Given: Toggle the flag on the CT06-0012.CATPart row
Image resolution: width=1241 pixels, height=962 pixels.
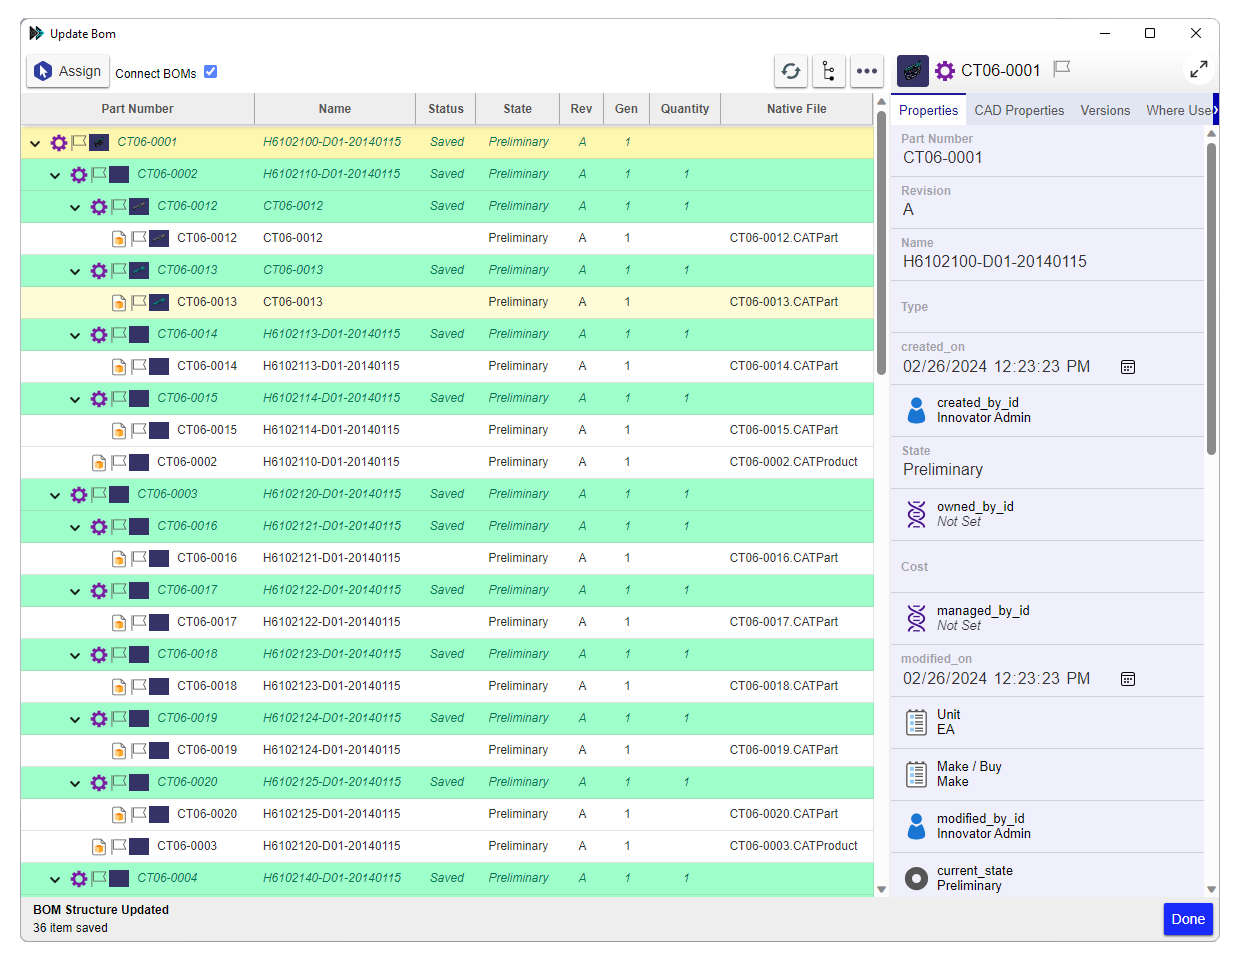Looking at the screenshot, I should click(x=139, y=239).
